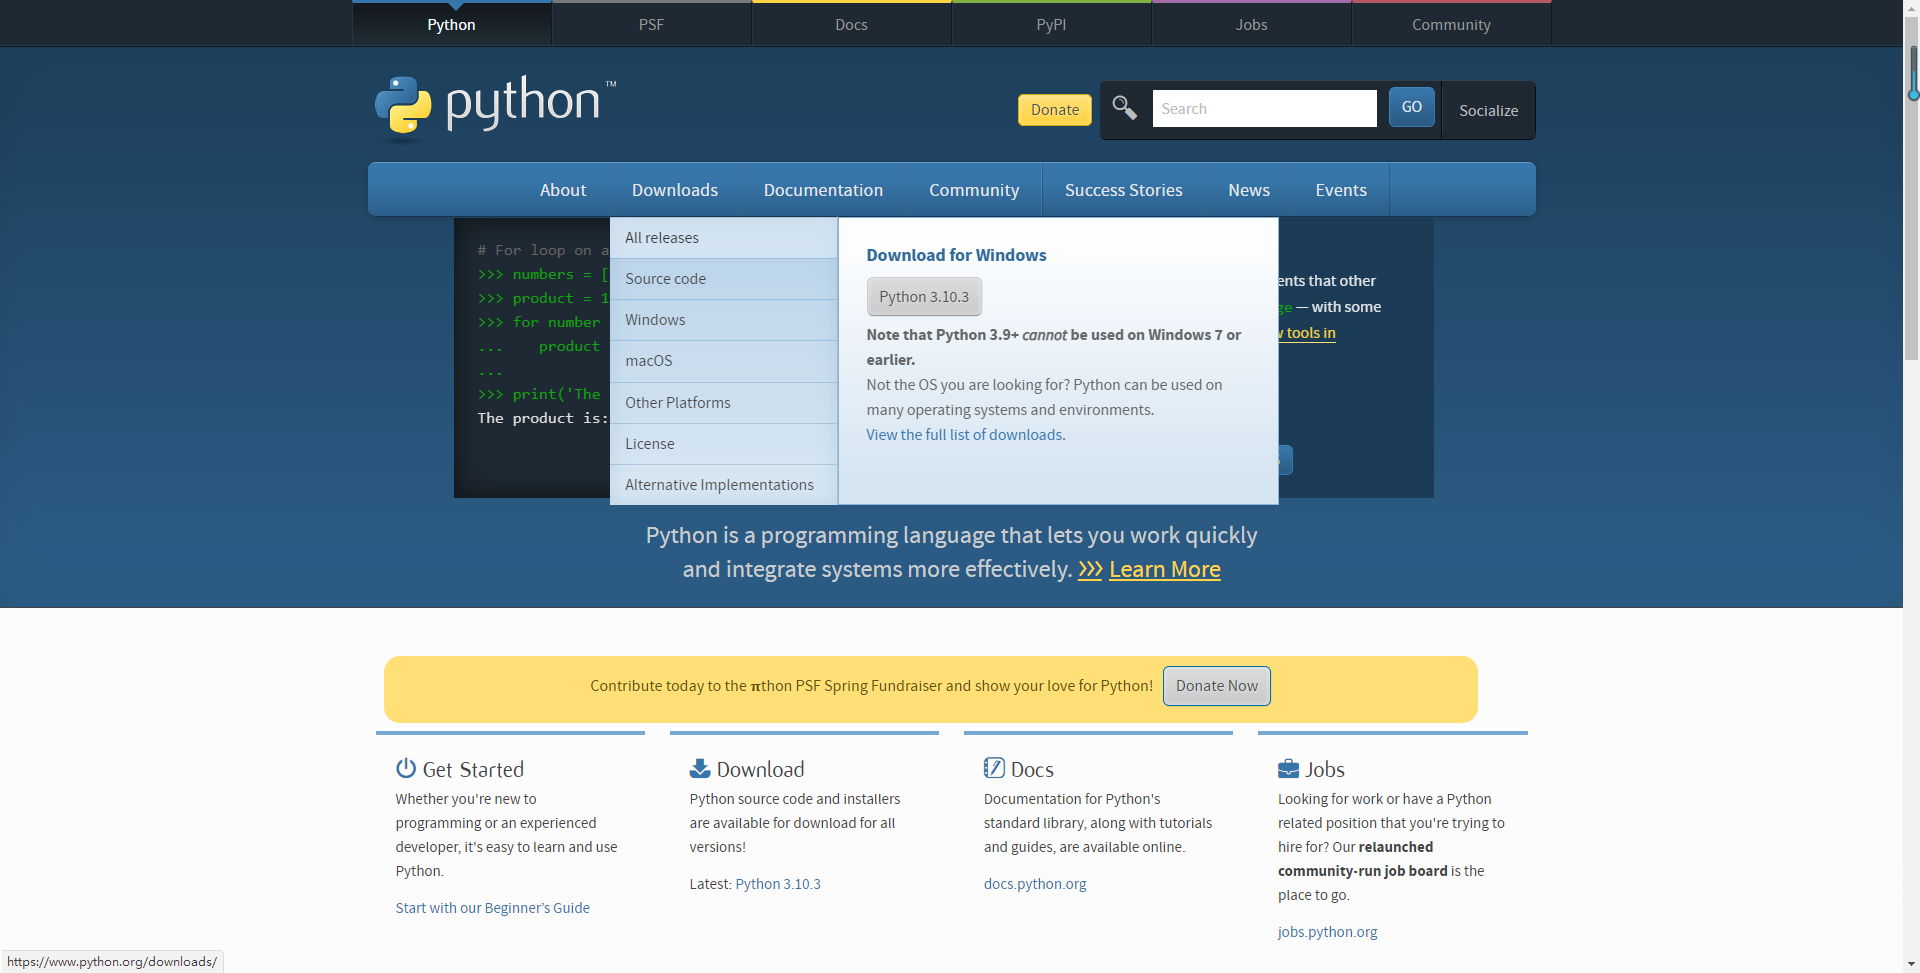The width and height of the screenshot is (1920, 973).
Task: Open the PSF top tab
Action: point(651,24)
